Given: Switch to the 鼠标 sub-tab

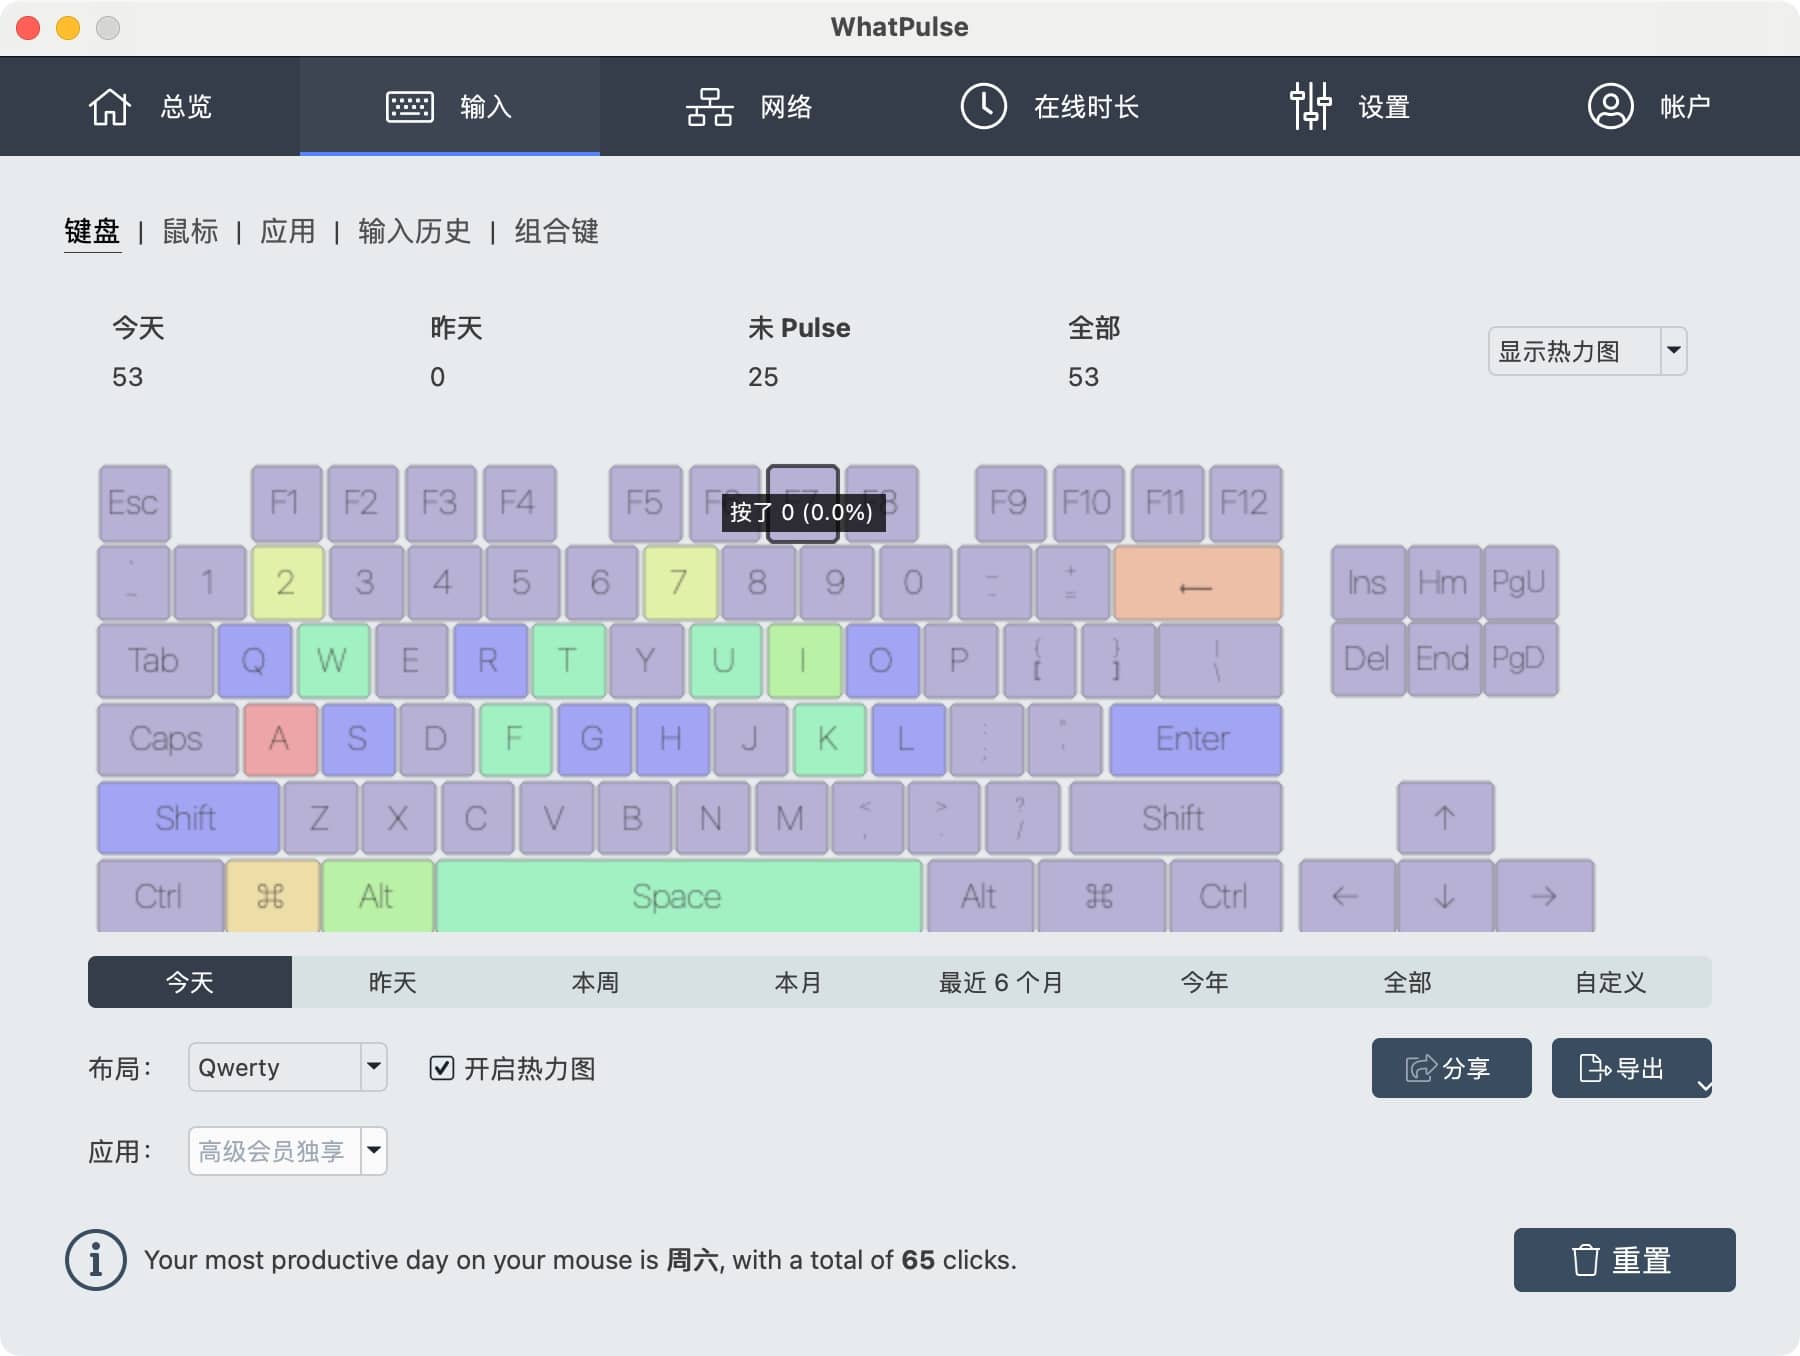Looking at the screenshot, I should point(190,231).
